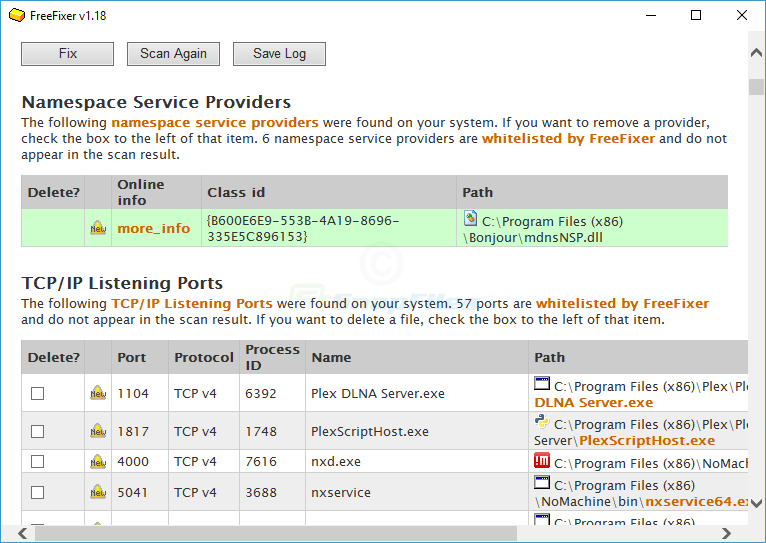The width and height of the screenshot is (766, 543).
Task: Open more_info link for Bonjour provider
Action: (153, 228)
